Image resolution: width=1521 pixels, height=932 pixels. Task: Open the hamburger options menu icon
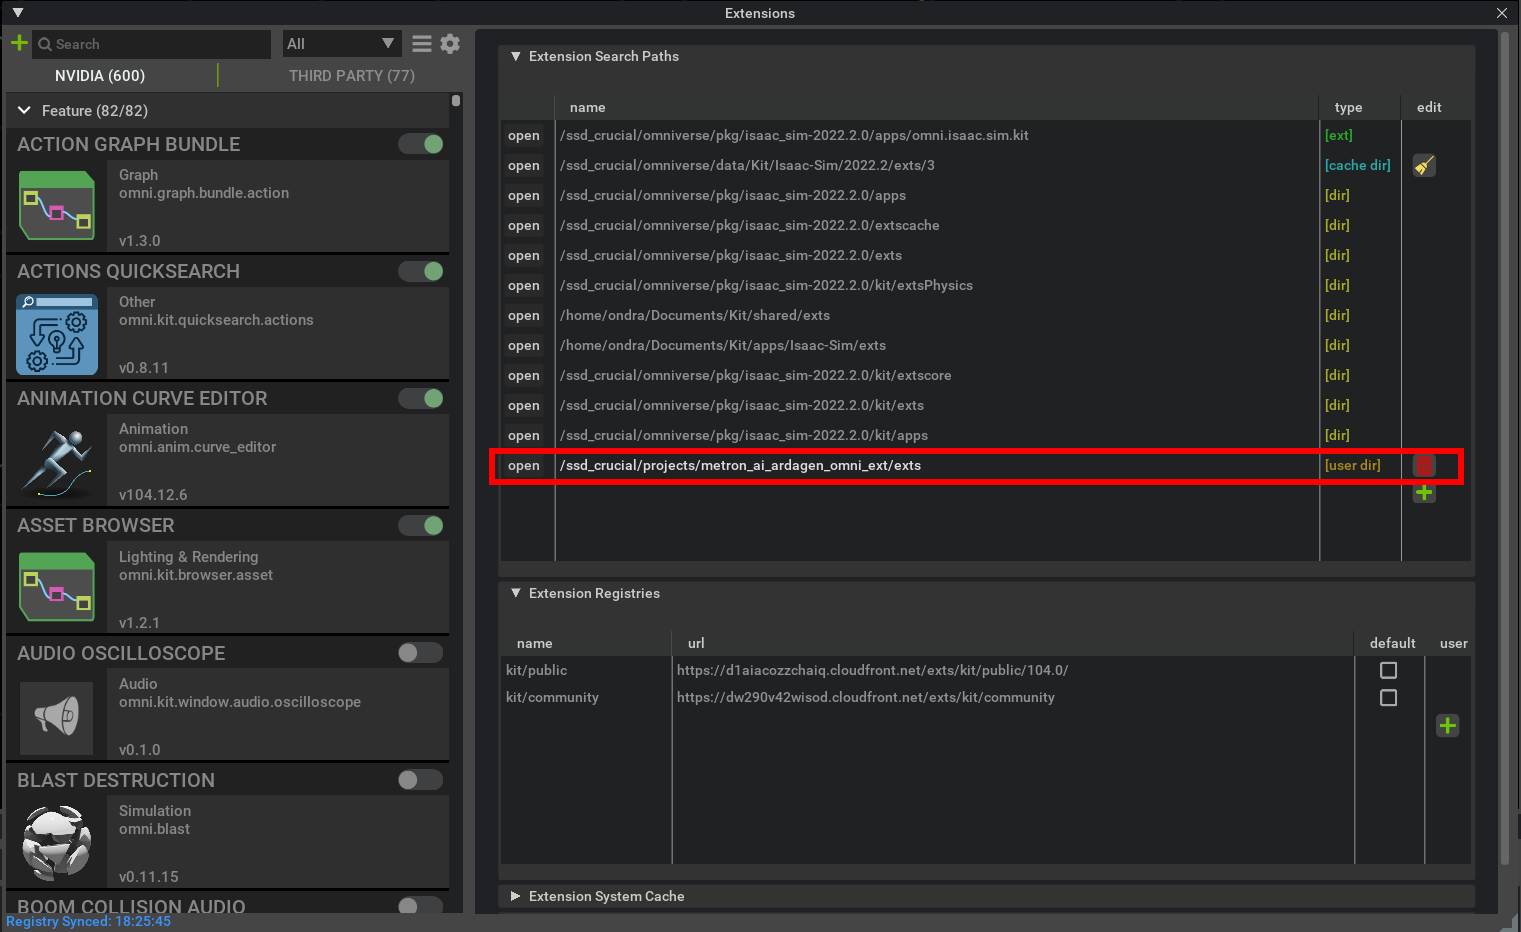[422, 44]
